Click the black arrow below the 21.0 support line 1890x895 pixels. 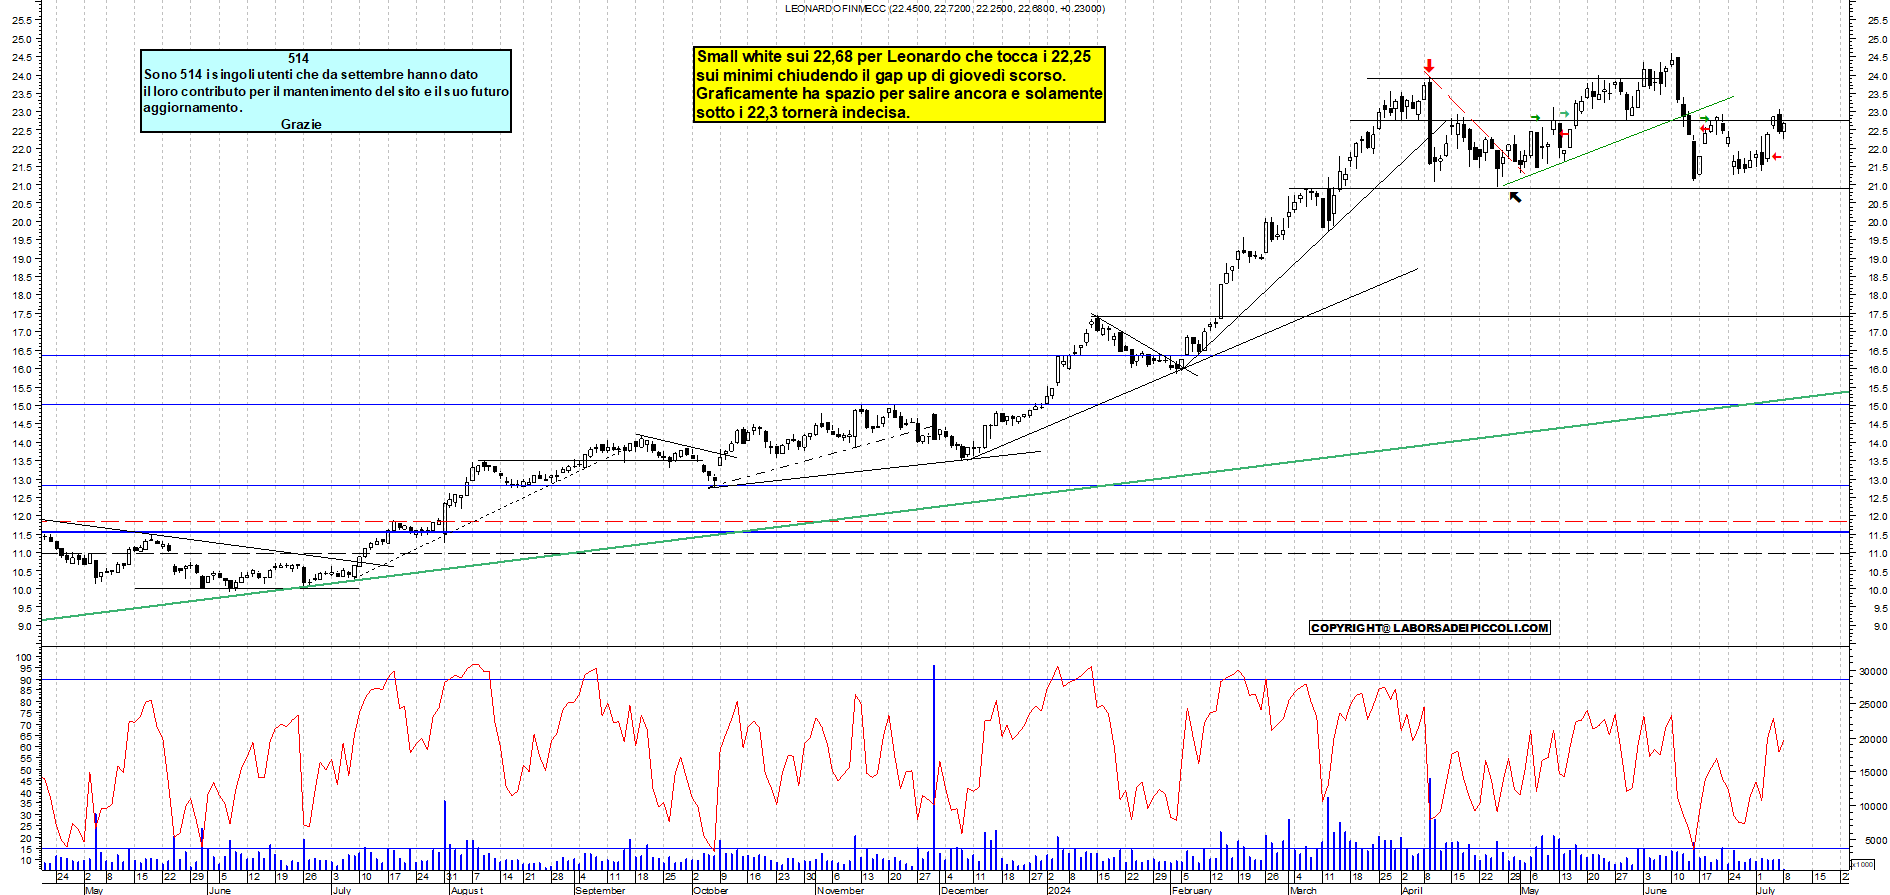pyautogui.click(x=1515, y=197)
